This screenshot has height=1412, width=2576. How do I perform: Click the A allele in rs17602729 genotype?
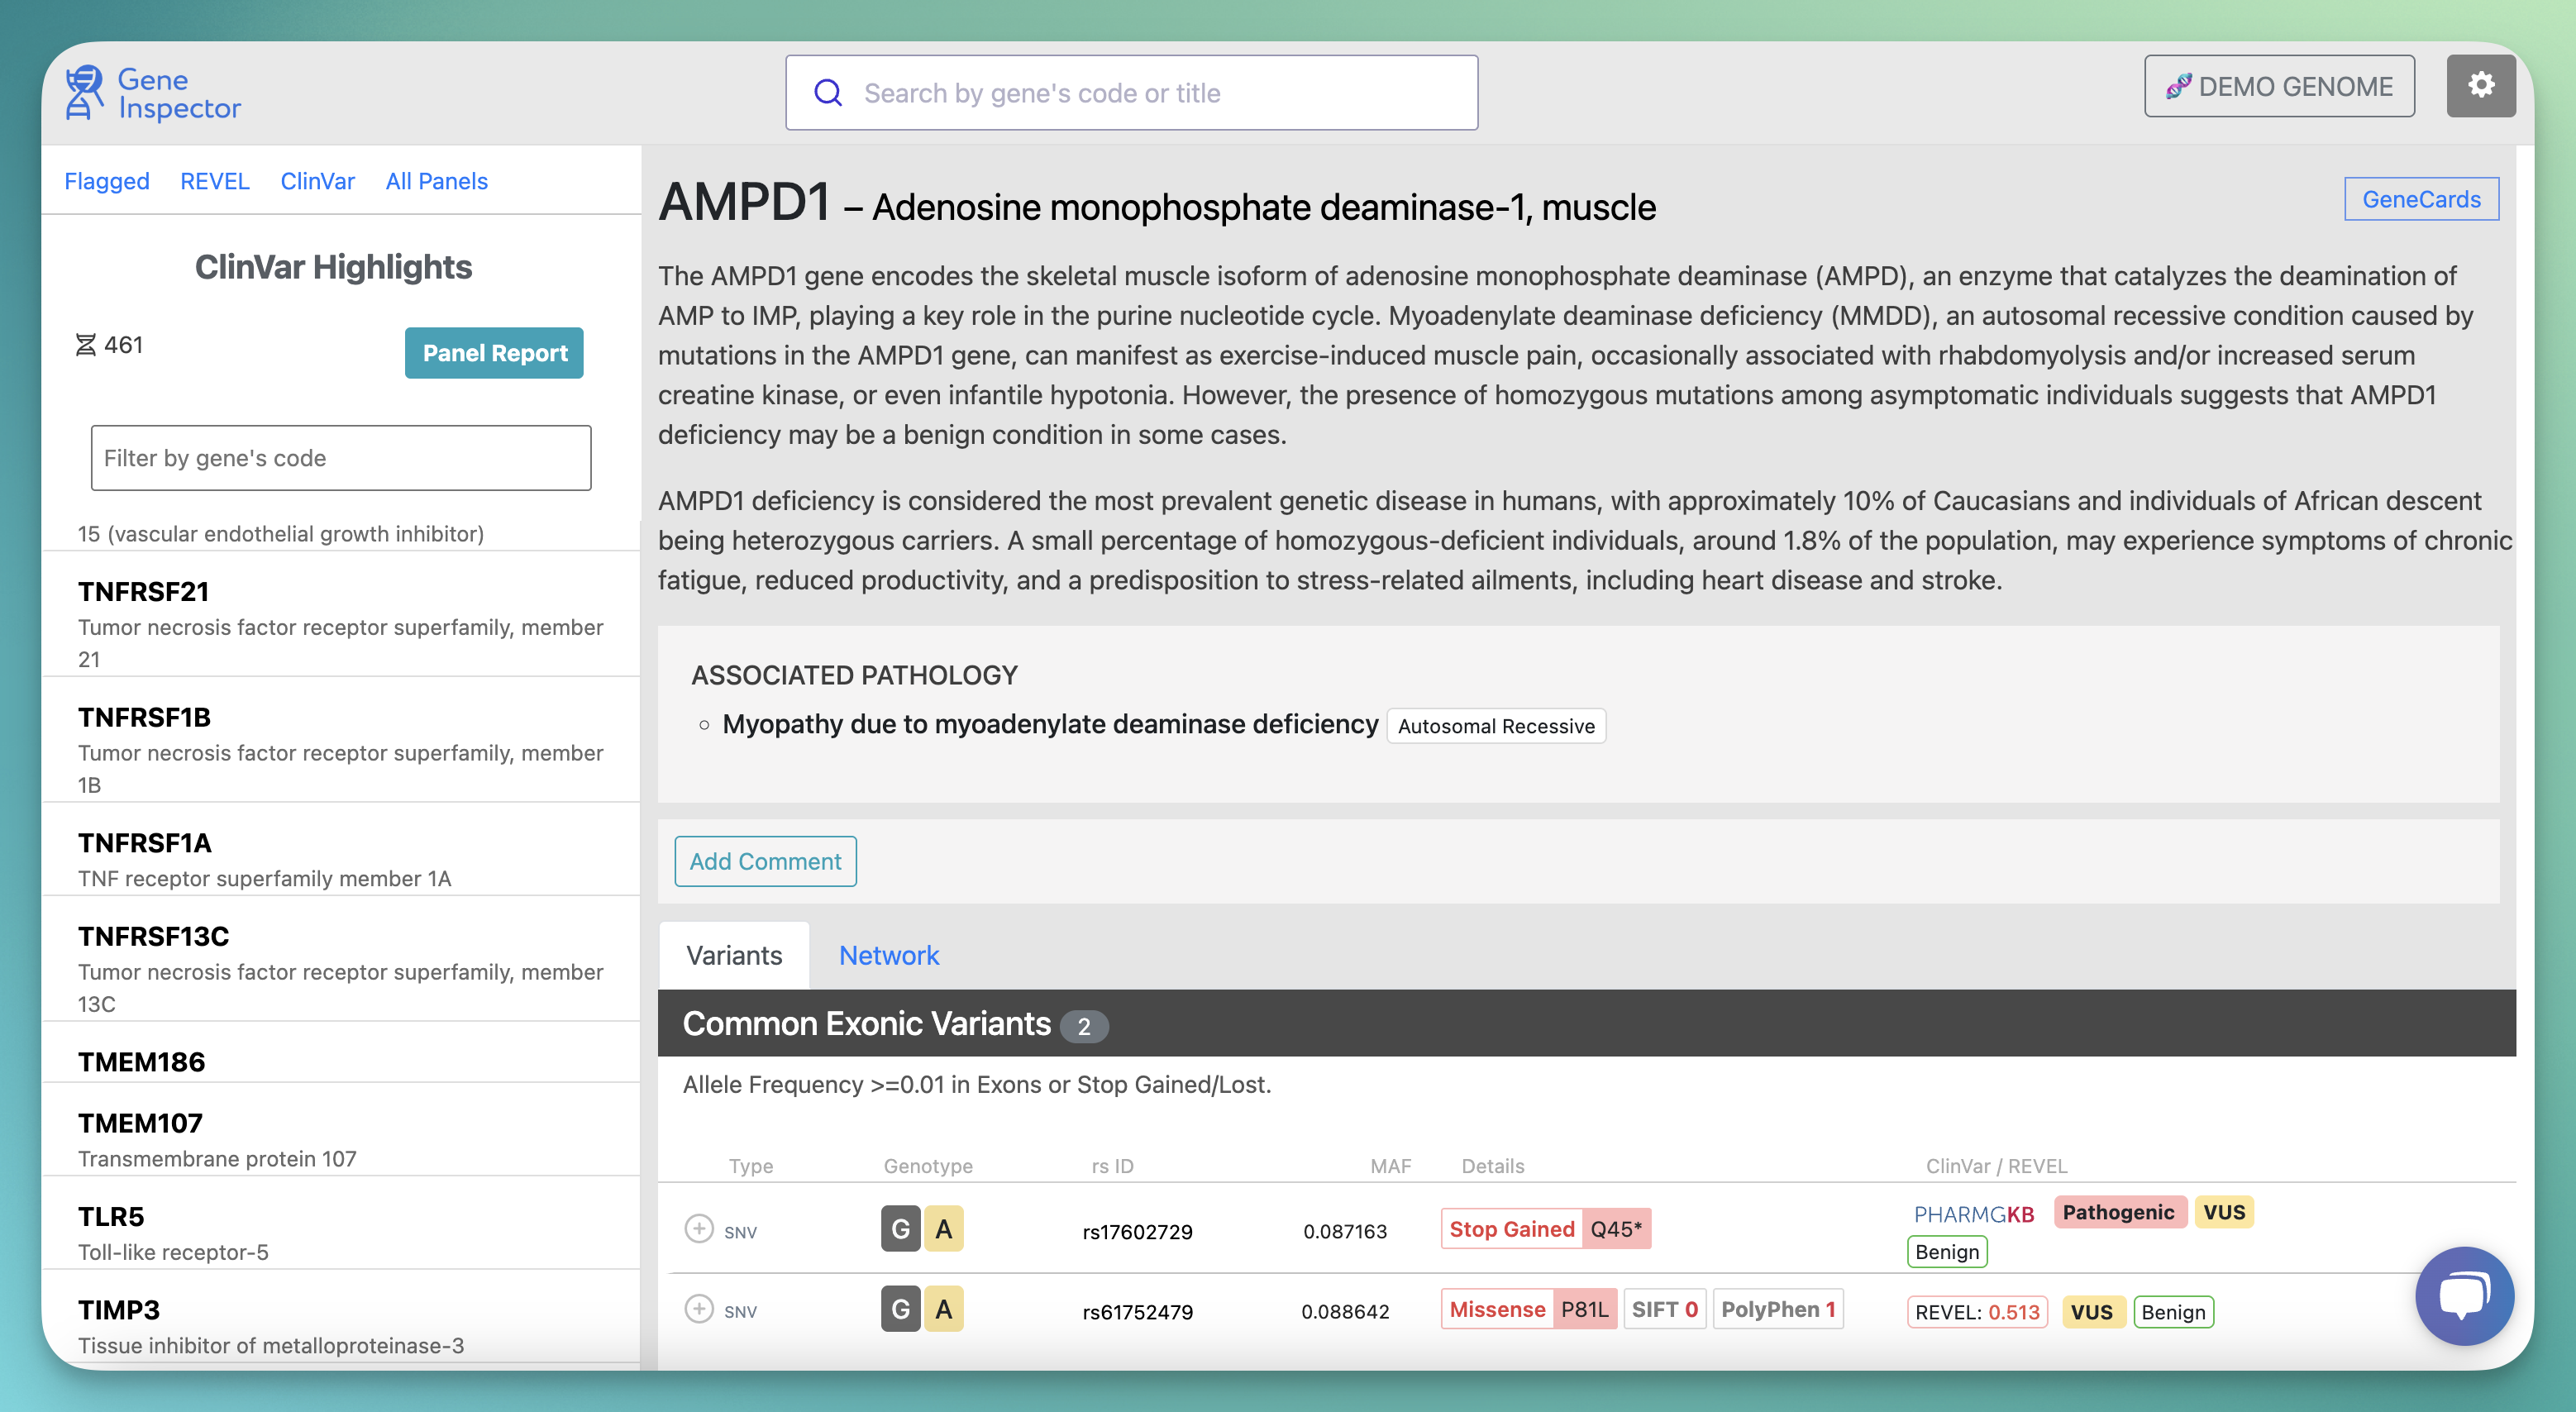pos(943,1229)
